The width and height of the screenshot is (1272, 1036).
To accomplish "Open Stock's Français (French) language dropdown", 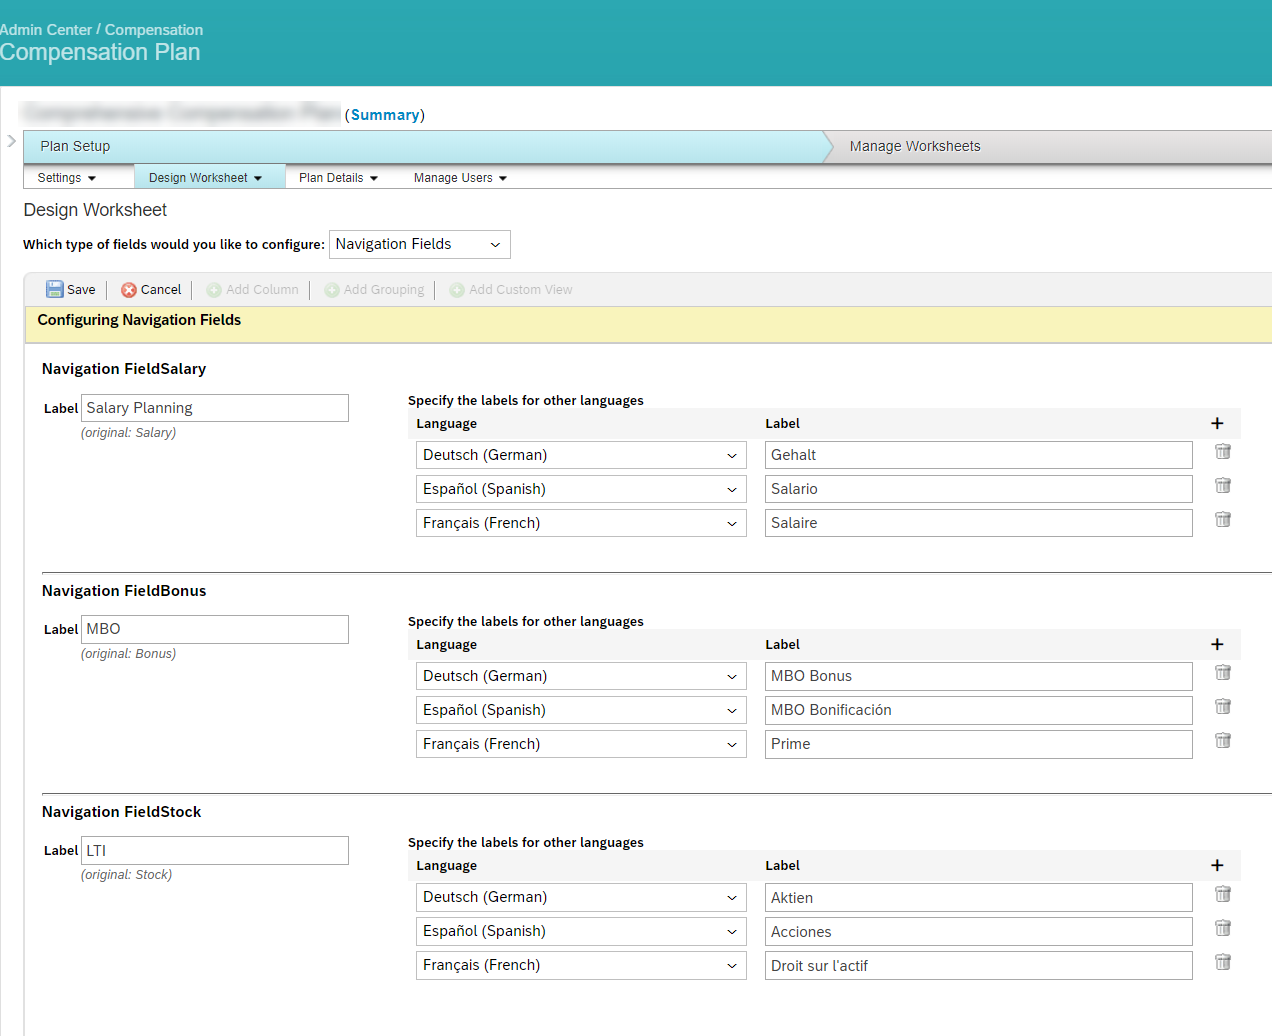I will [x=581, y=965].
